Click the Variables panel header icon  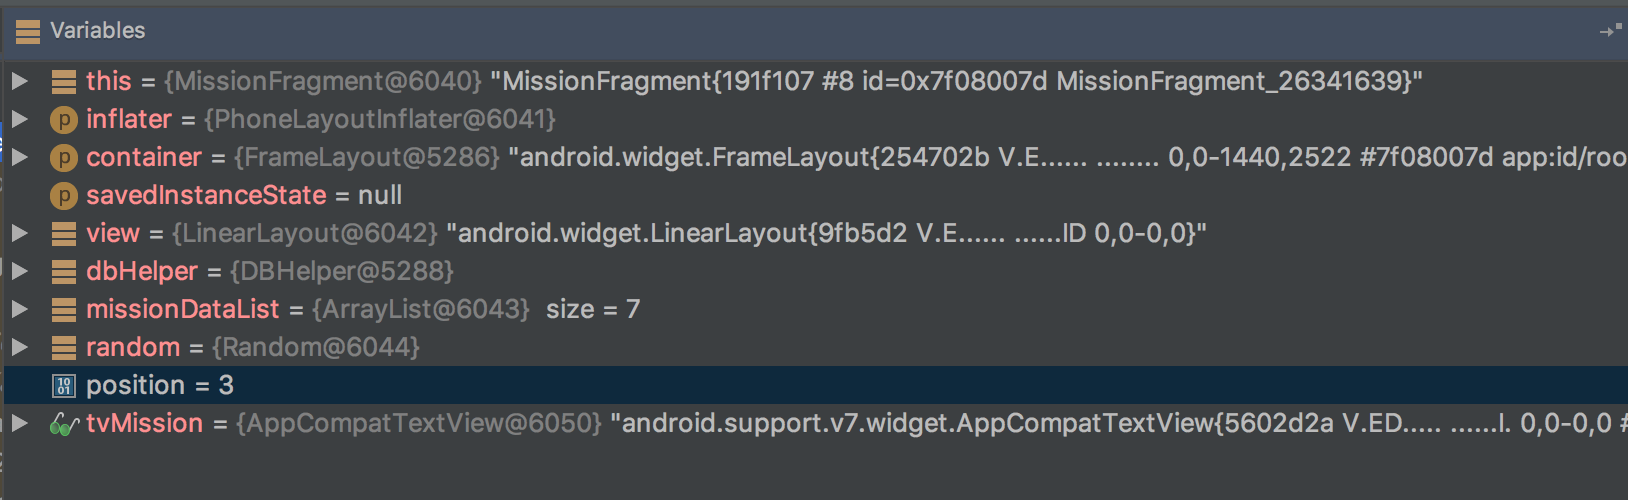click(x=28, y=31)
